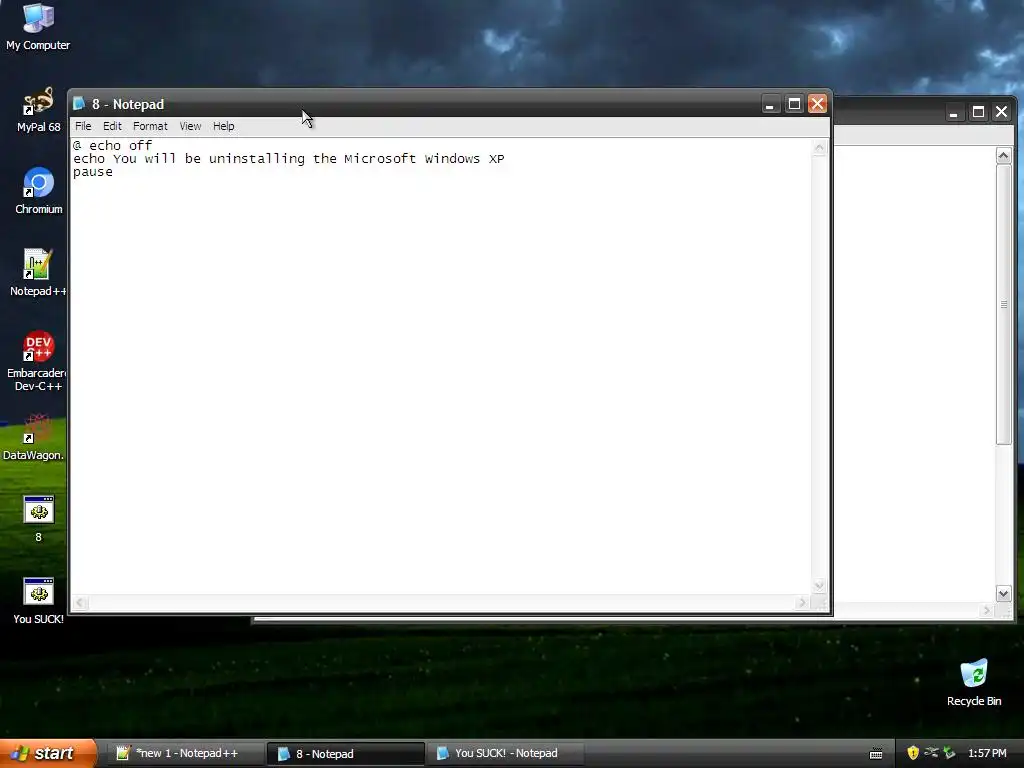Open My Computer desktop icon
Screen dimensions: 1024x768
tap(38, 27)
